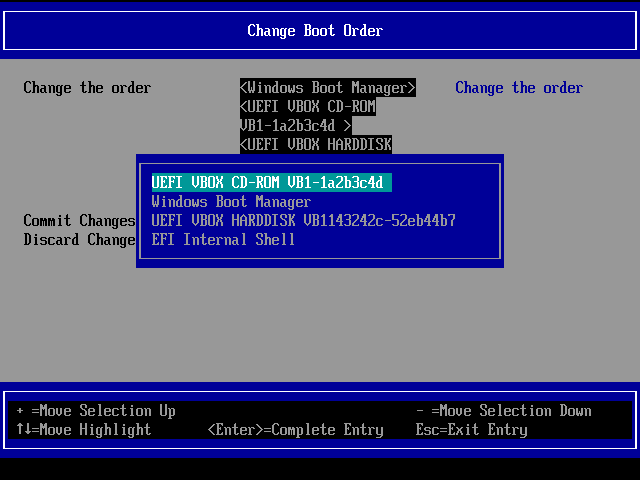Image resolution: width=640 pixels, height=480 pixels.
Task: Click Commit Changes option
Action: coord(79,221)
